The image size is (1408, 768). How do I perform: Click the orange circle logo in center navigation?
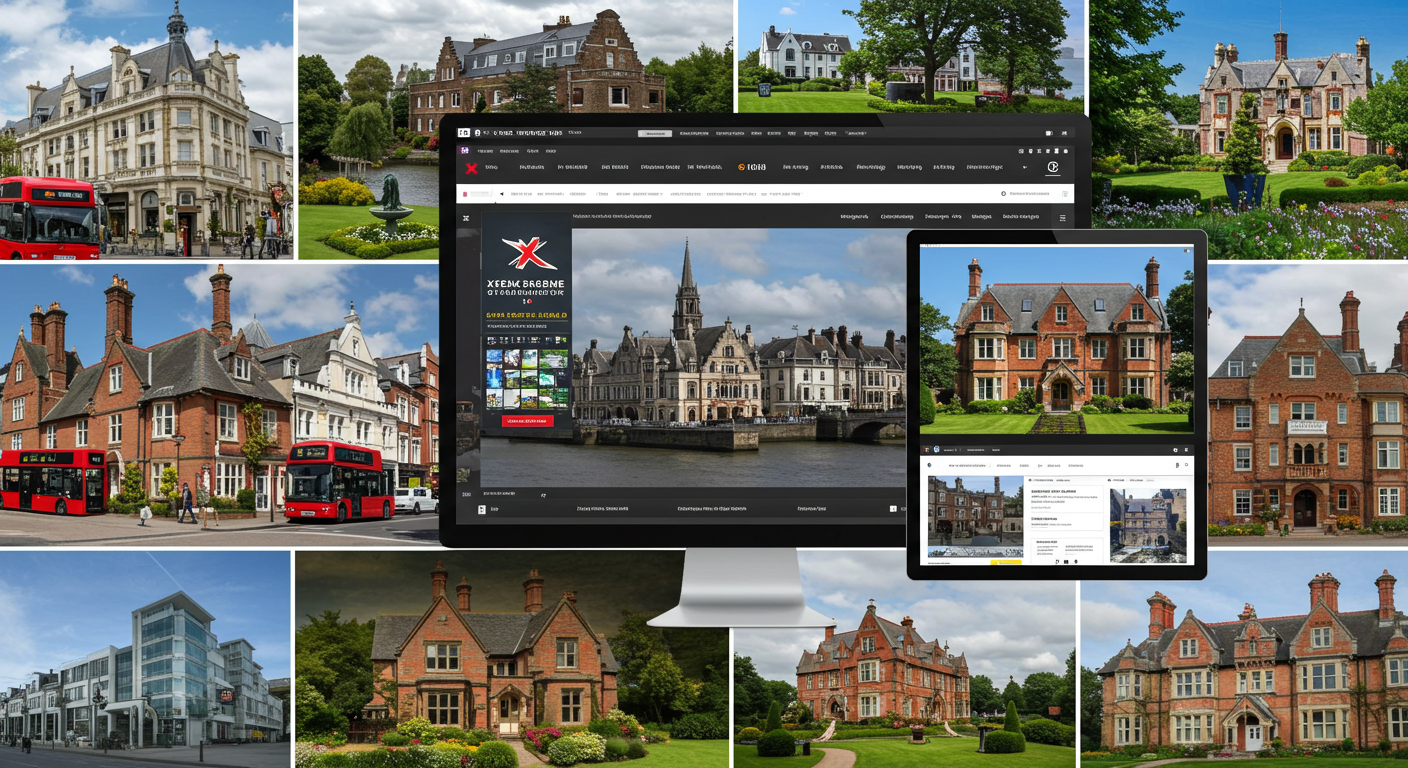742,168
